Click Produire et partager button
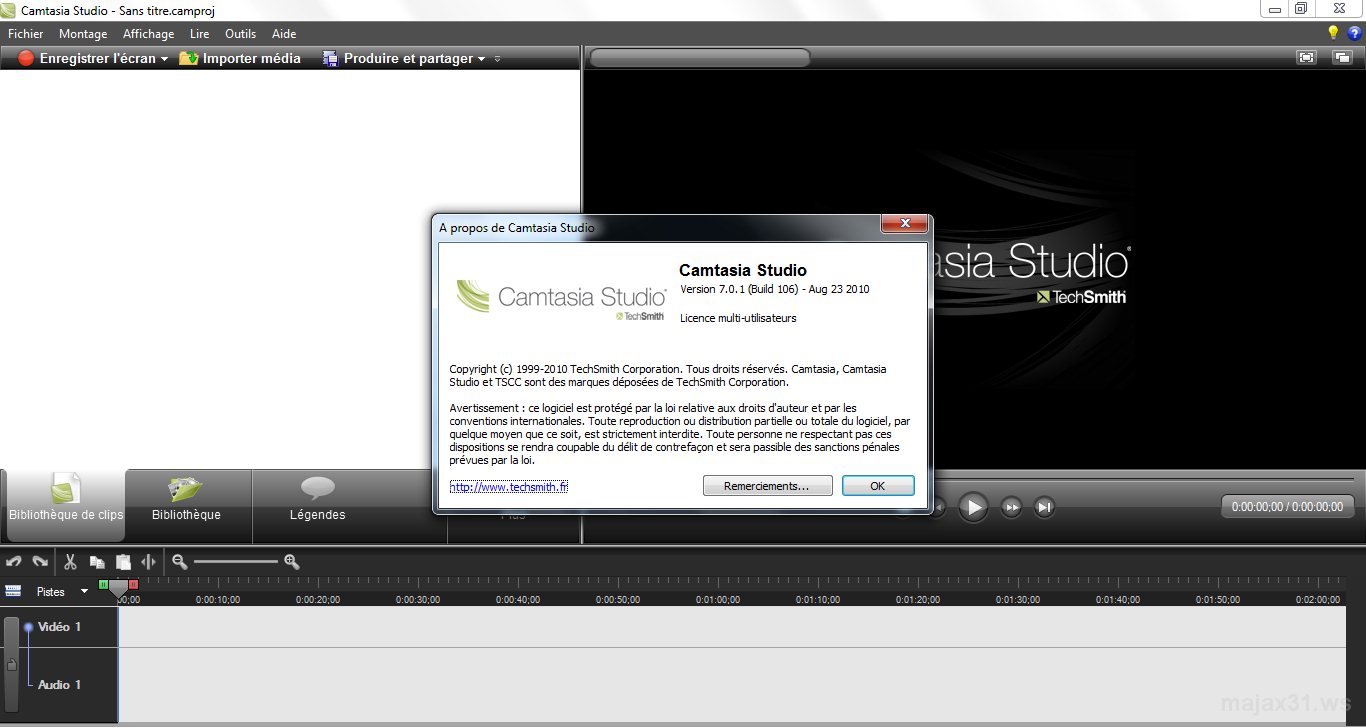The width and height of the screenshot is (1366, 728). tap(398, 59)
